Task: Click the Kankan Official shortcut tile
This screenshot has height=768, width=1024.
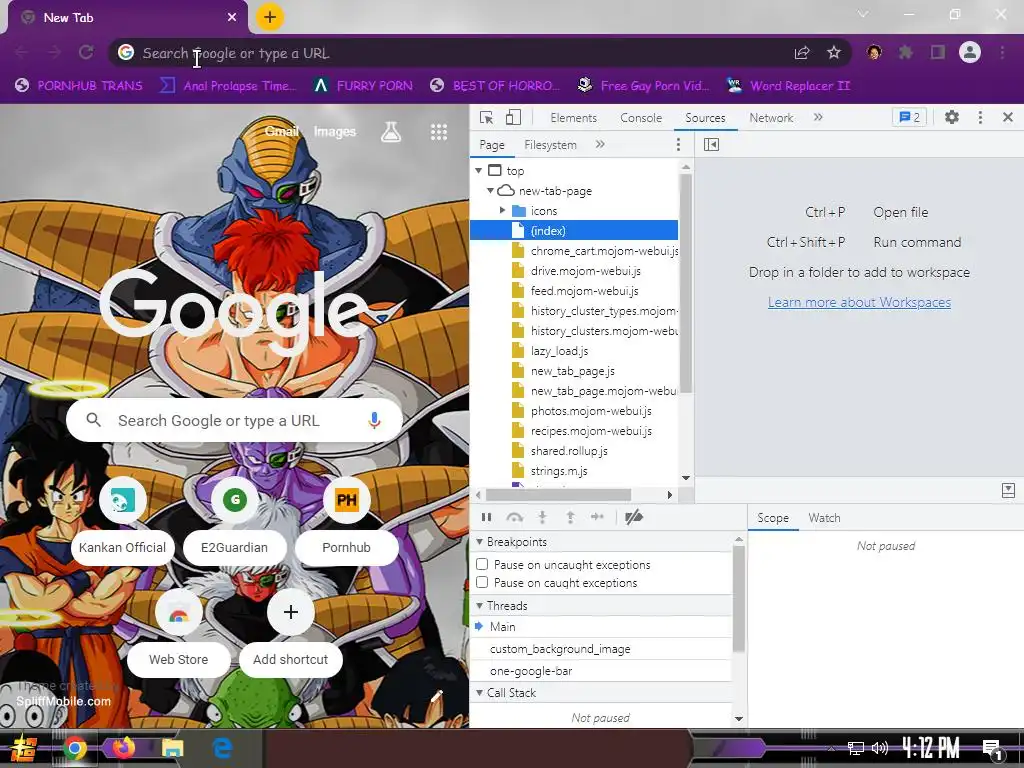Action: click(122, 520)
